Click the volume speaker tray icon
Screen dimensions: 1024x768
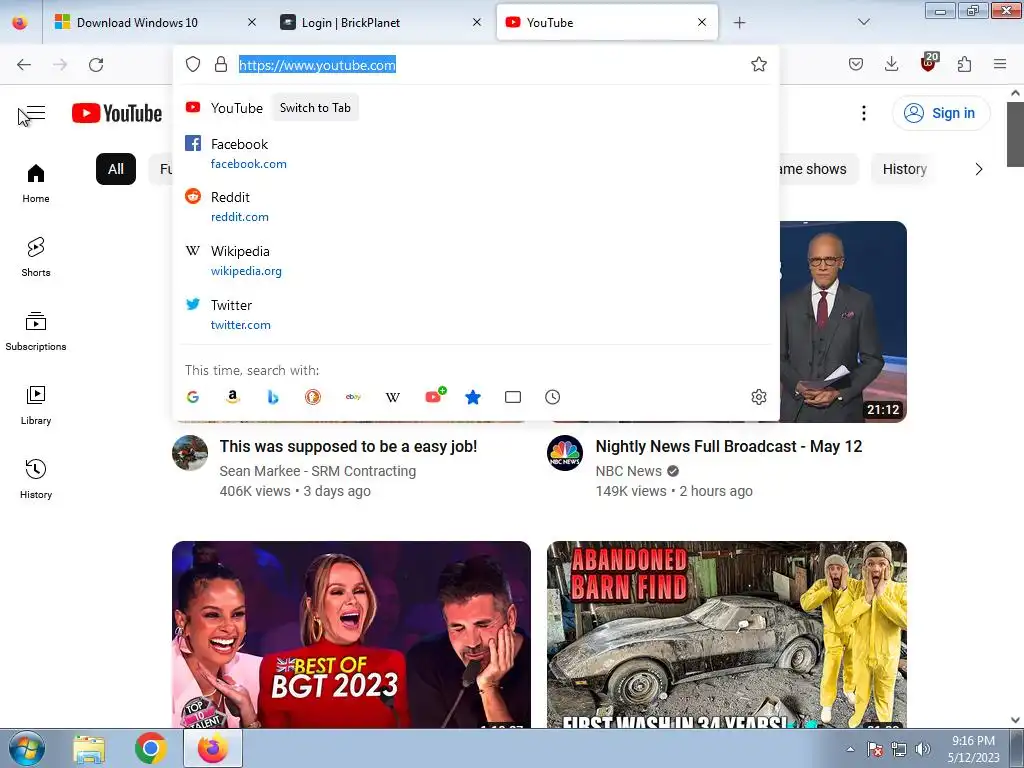922,749
